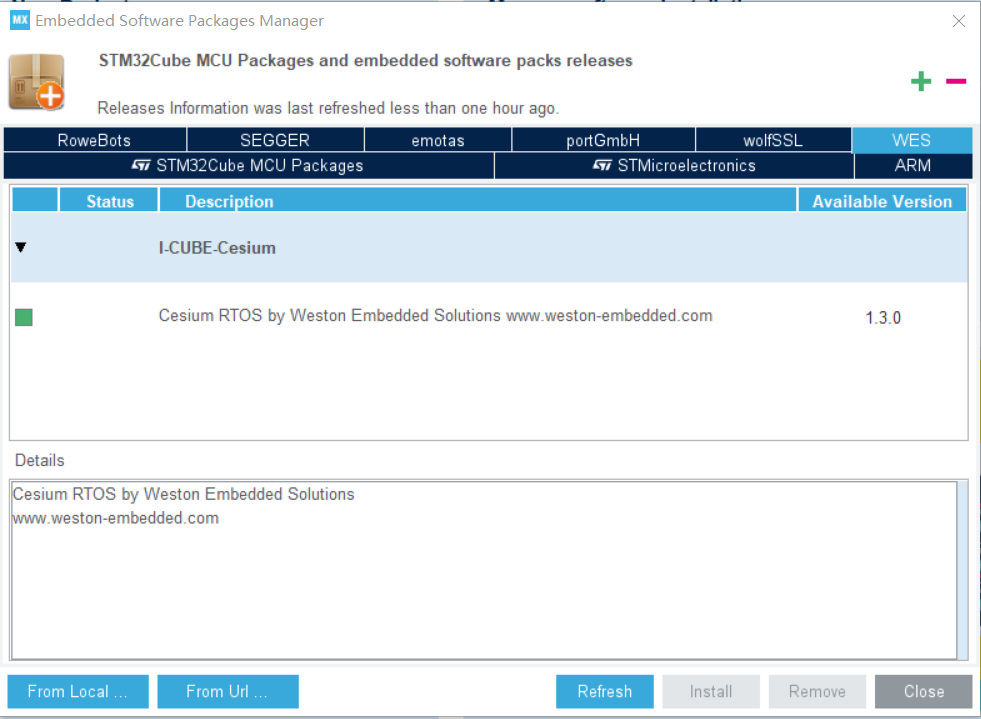
Task: Open the wolfSSL tab
Action: coord(773,140)
